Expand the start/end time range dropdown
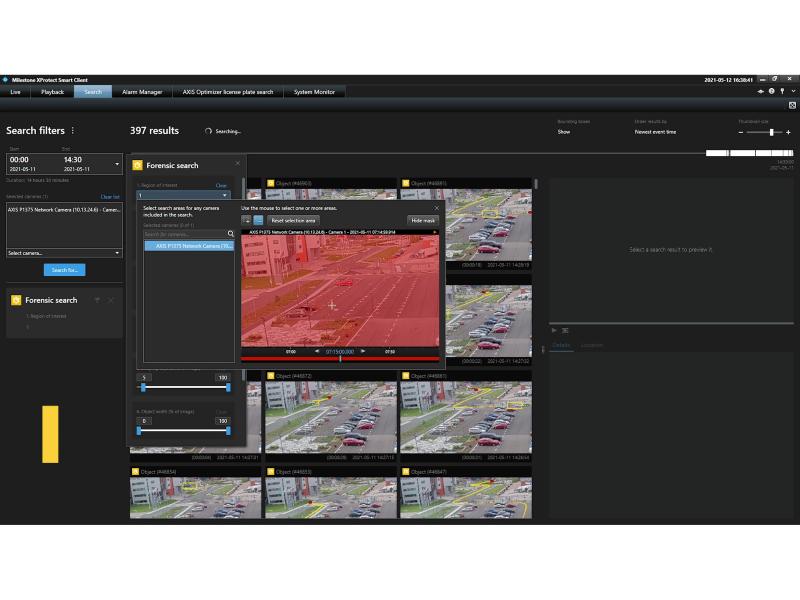 point(117,164)
